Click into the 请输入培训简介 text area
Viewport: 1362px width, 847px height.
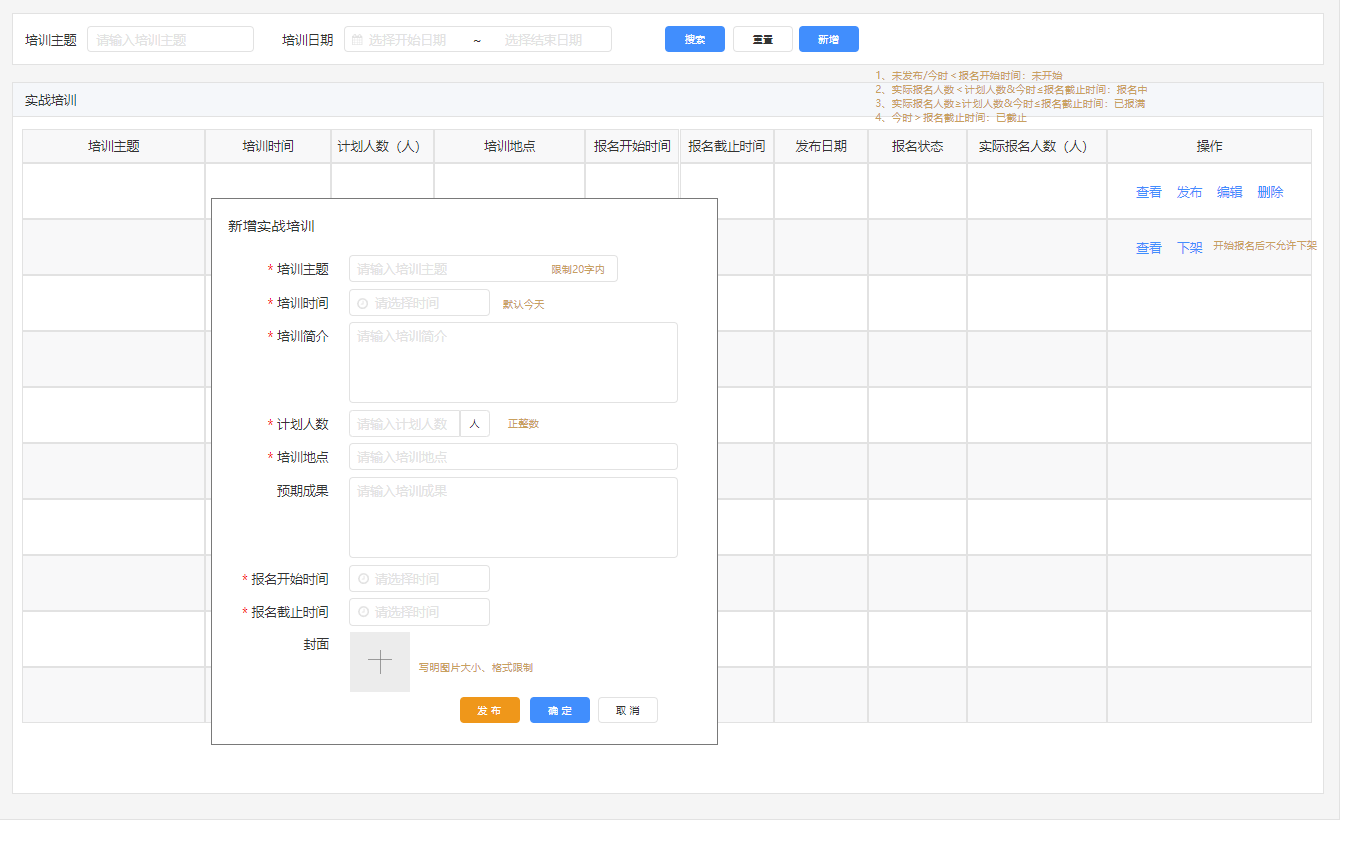click(513, 362)
